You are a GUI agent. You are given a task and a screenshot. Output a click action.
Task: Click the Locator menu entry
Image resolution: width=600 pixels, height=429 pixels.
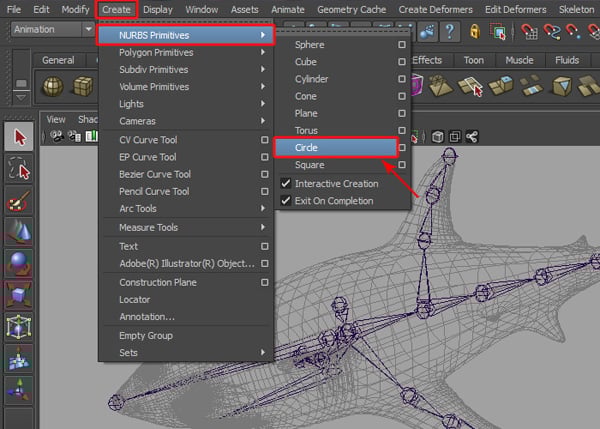tap(135, 300)
